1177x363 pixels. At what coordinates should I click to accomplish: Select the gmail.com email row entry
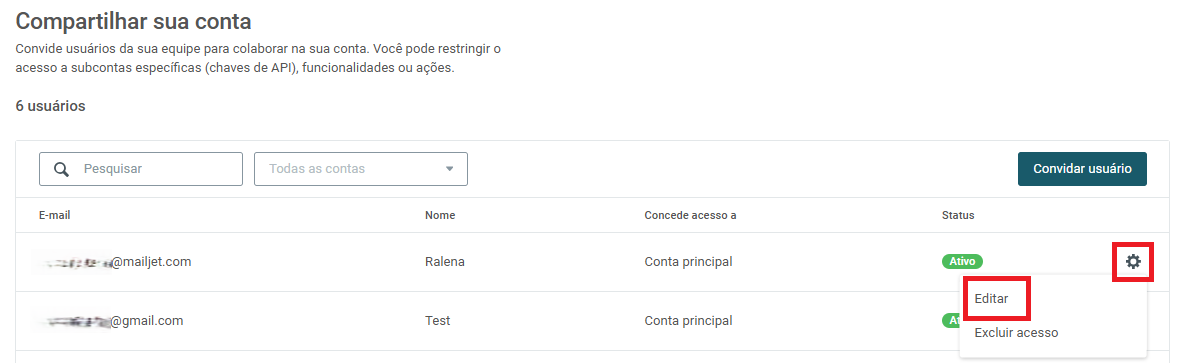[x=111, y=320]
